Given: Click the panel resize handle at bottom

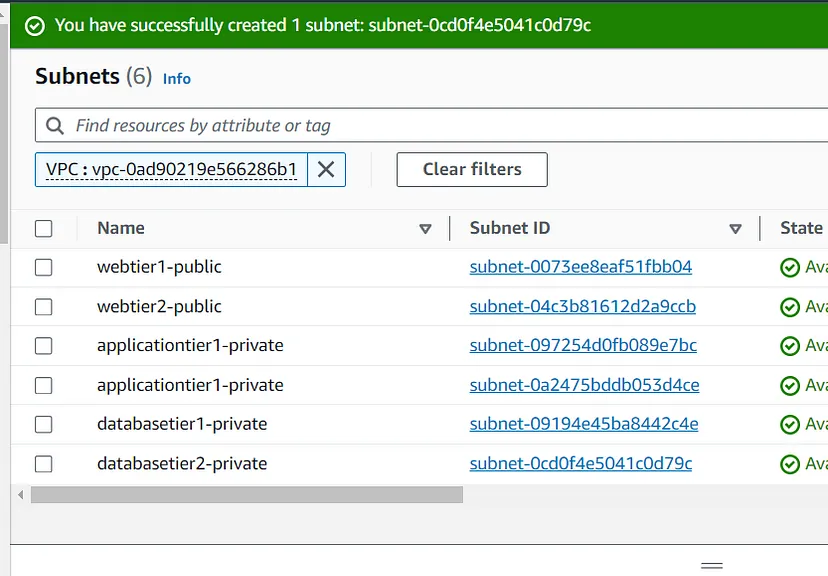Looking at the screenshot, I should [x=712, y=566].
